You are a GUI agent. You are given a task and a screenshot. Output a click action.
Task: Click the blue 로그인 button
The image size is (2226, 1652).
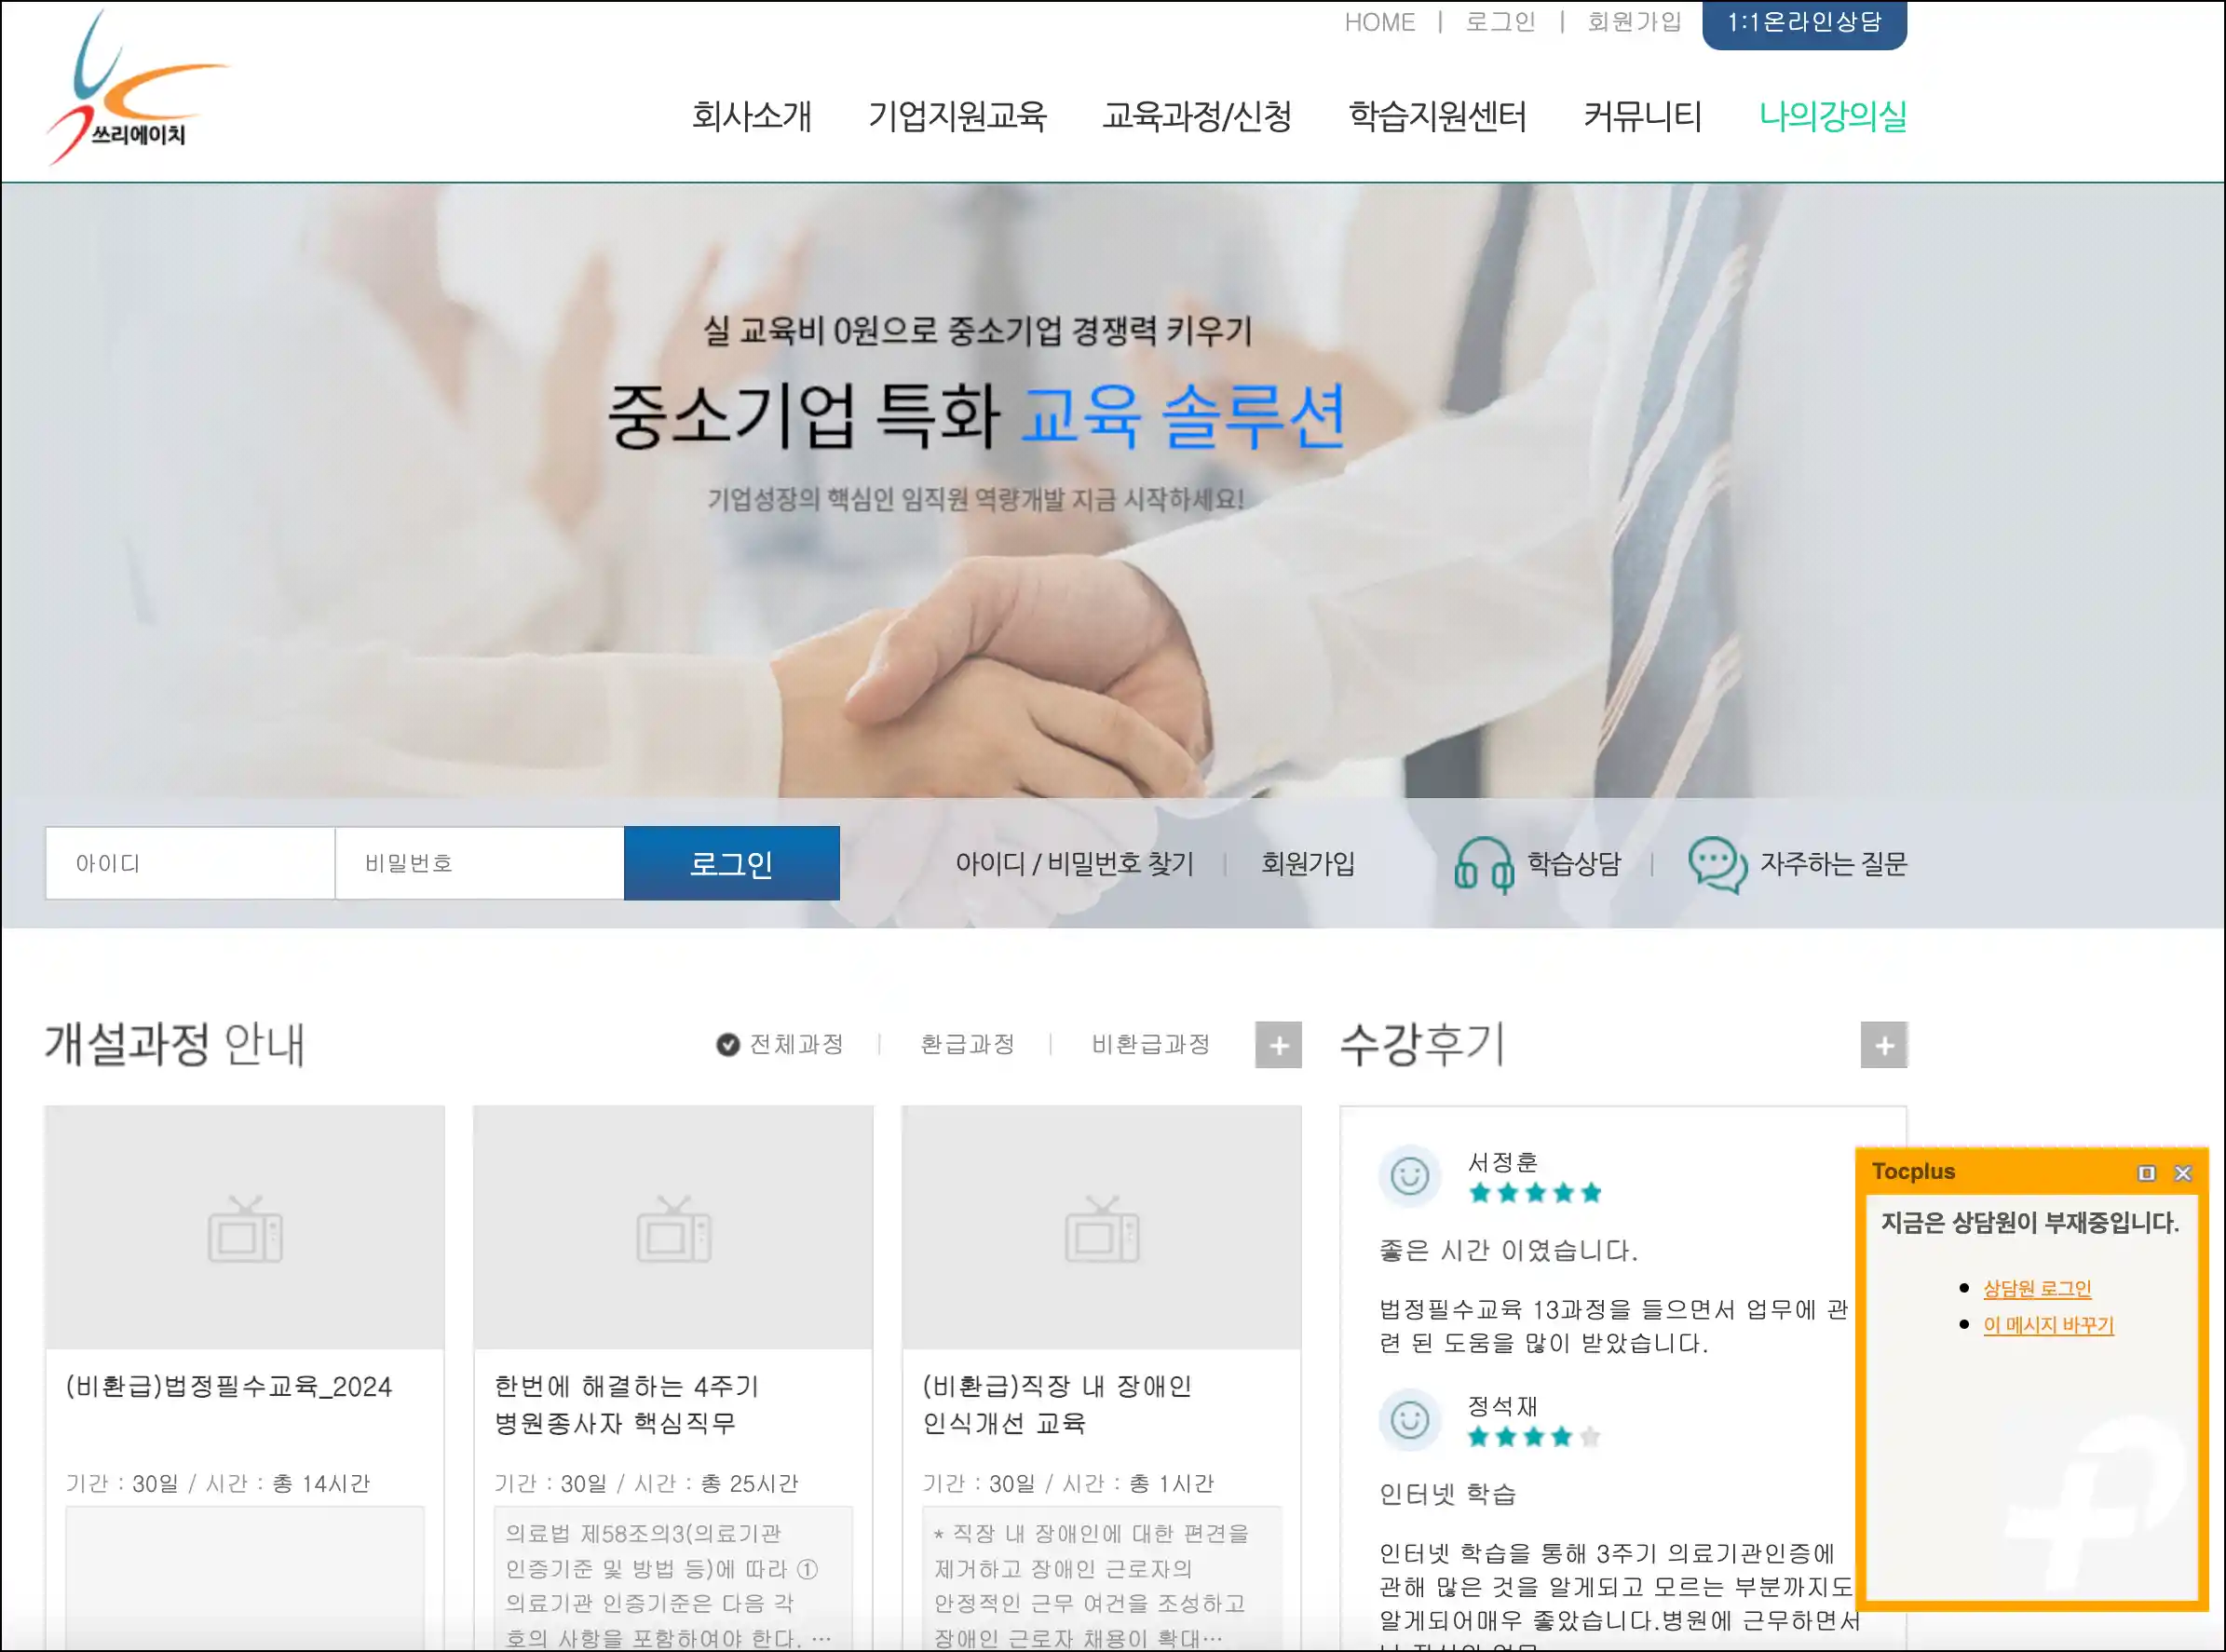731,864
